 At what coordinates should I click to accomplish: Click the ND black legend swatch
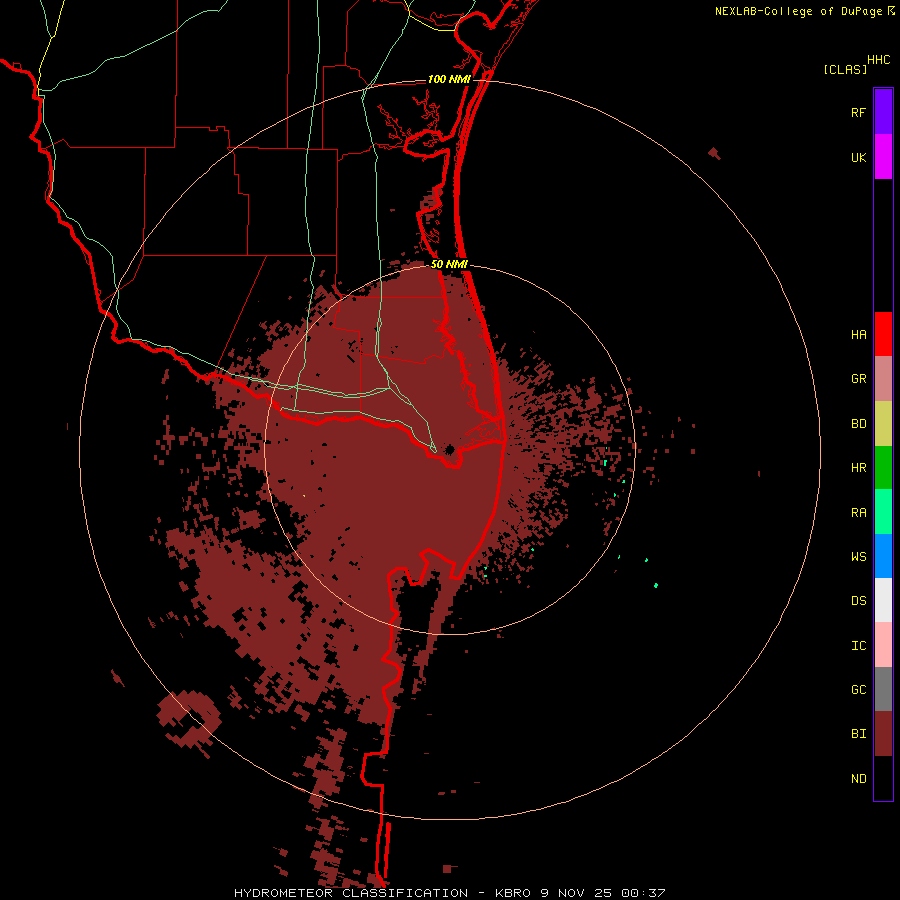883,778
